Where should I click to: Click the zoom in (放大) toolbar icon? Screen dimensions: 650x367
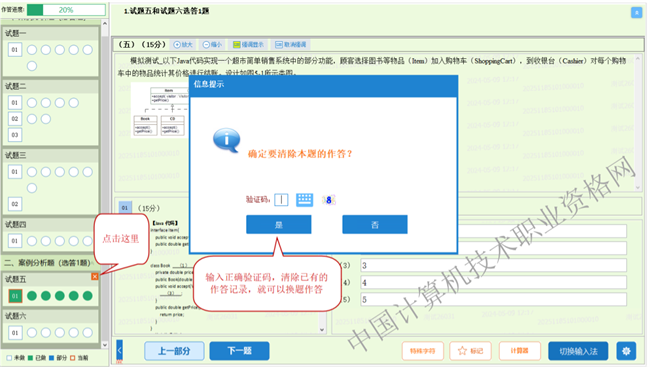tap(183, 45)
